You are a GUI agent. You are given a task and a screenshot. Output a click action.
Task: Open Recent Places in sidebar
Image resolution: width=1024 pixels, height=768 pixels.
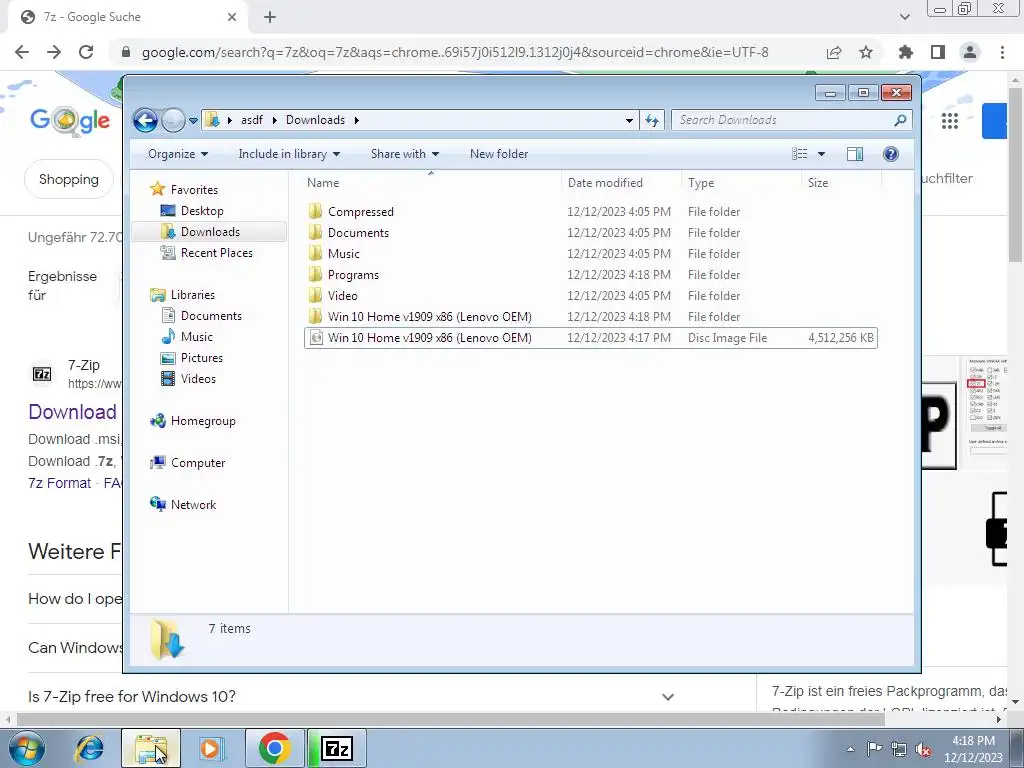click(x=216, y=253)
